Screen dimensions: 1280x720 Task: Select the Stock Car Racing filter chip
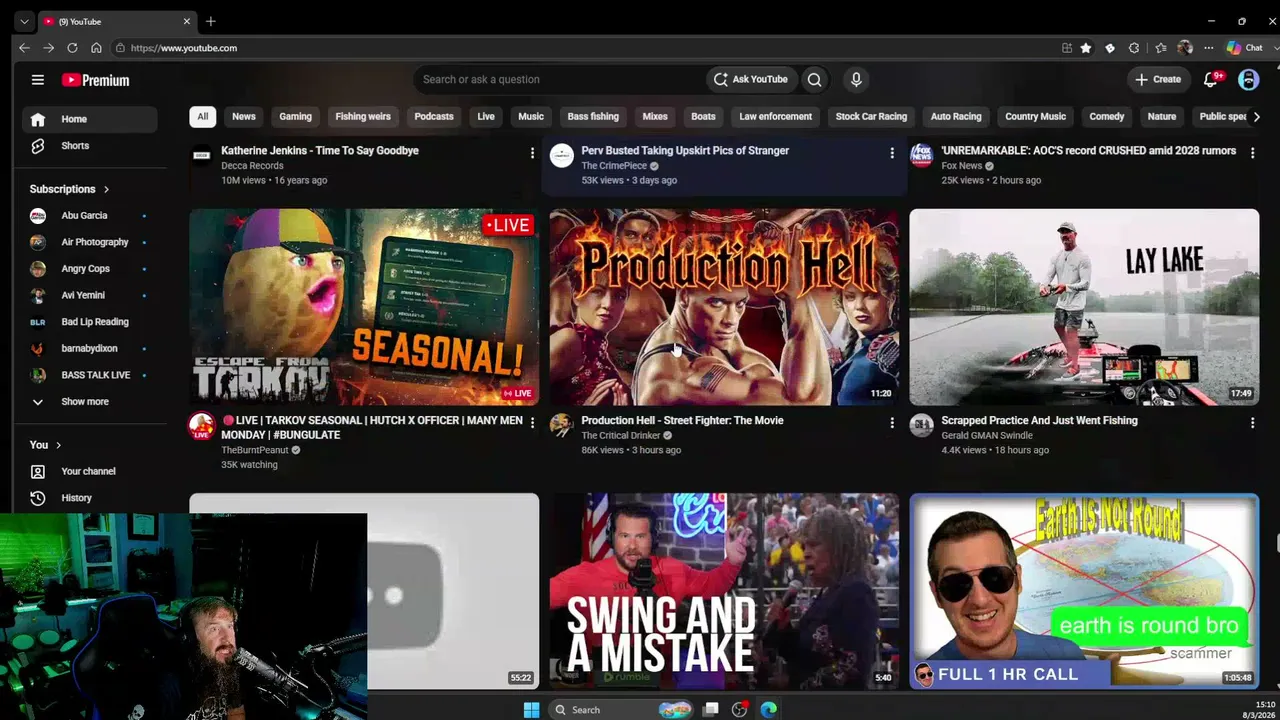click(871, 117)
